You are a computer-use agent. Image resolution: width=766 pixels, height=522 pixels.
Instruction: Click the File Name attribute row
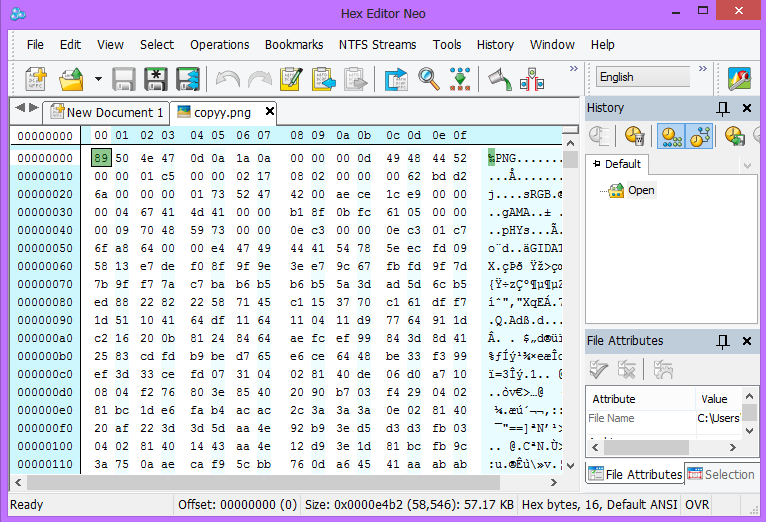(x=664, y=418)
